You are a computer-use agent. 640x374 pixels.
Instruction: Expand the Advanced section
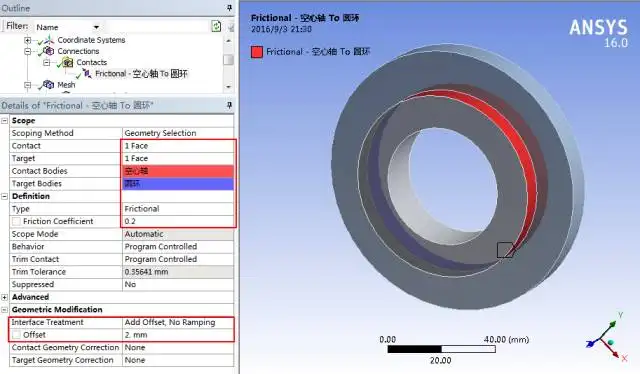point(4,297)
